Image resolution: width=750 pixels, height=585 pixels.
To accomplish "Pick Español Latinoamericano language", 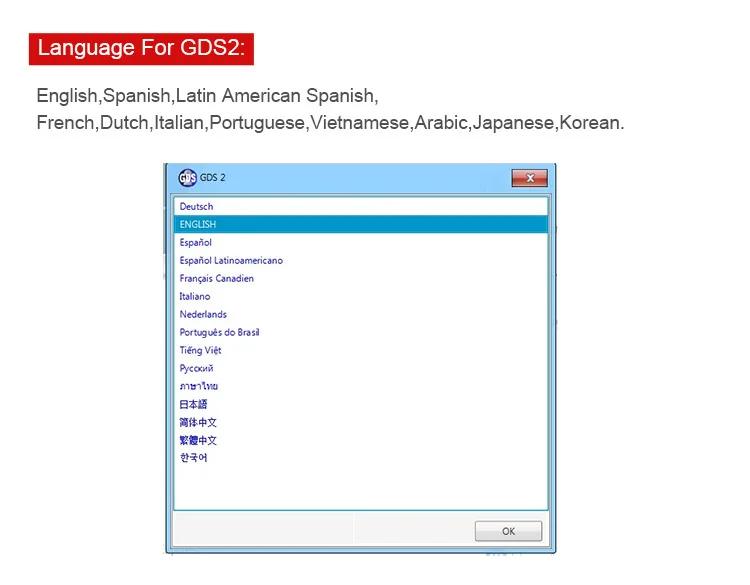I will tap(361, 261).
